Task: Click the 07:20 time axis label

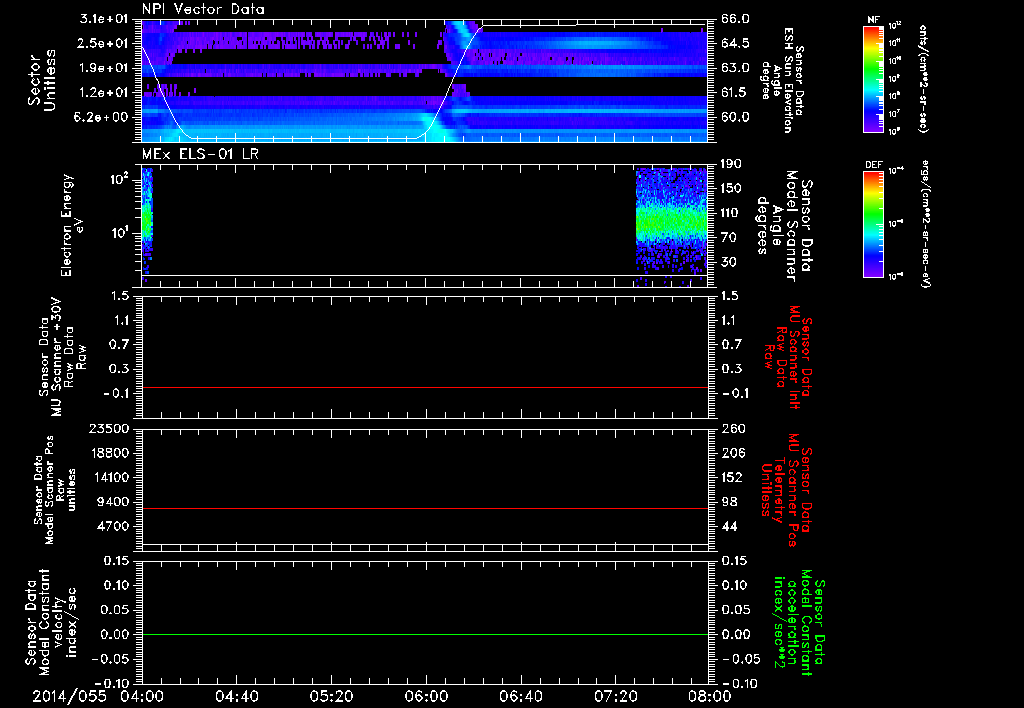Action: click(615, 696)
